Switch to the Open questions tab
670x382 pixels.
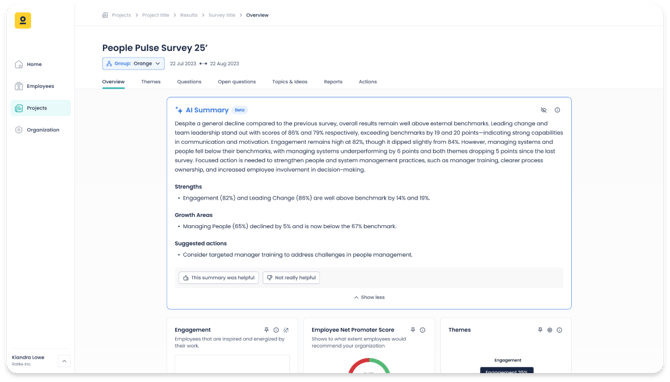(x=237, y=82)
